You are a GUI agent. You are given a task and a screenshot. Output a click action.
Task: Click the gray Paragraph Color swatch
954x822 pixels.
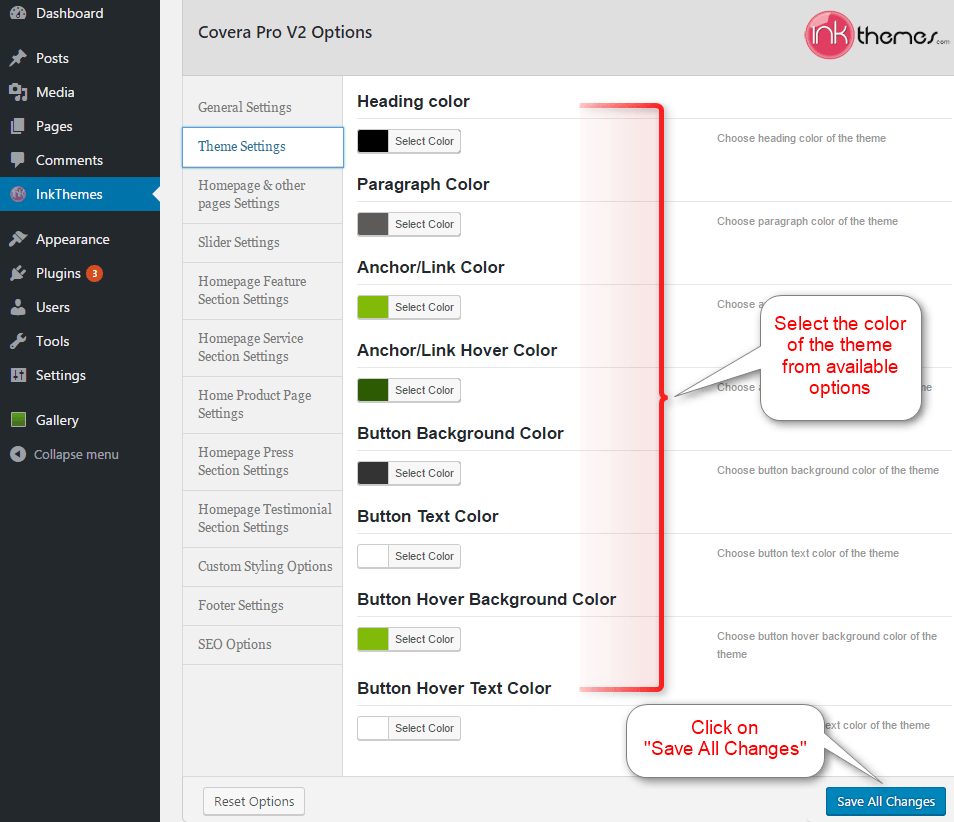tap(373, 224)
